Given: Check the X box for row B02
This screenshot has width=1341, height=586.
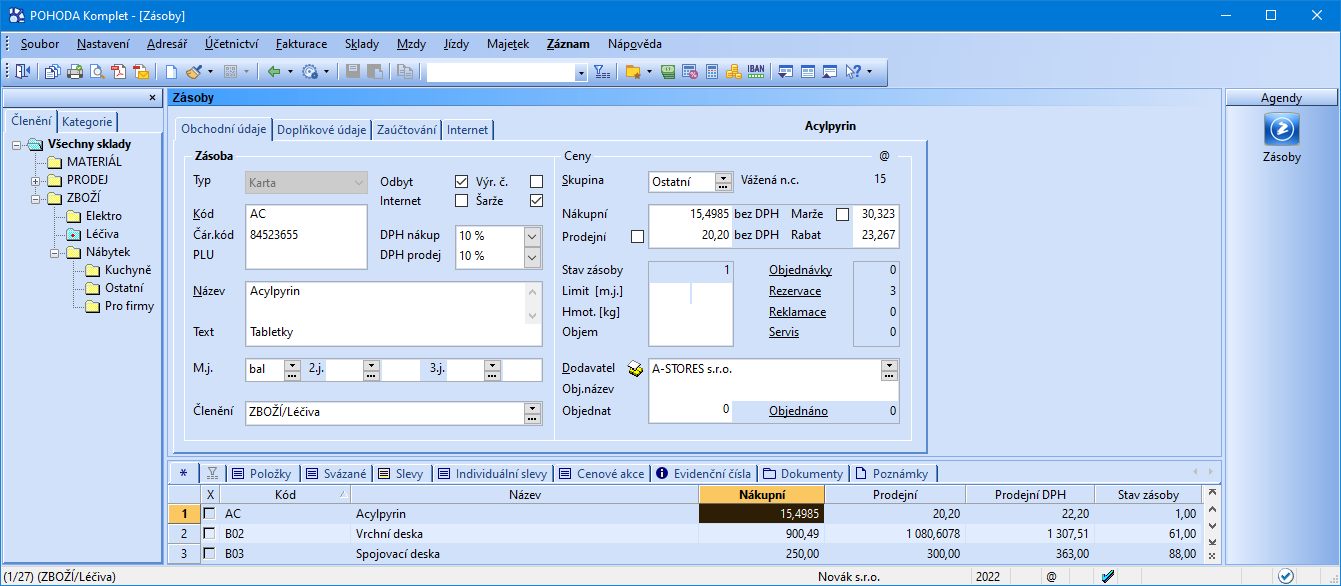Looking at the screenshot, I should coord(210,533).
